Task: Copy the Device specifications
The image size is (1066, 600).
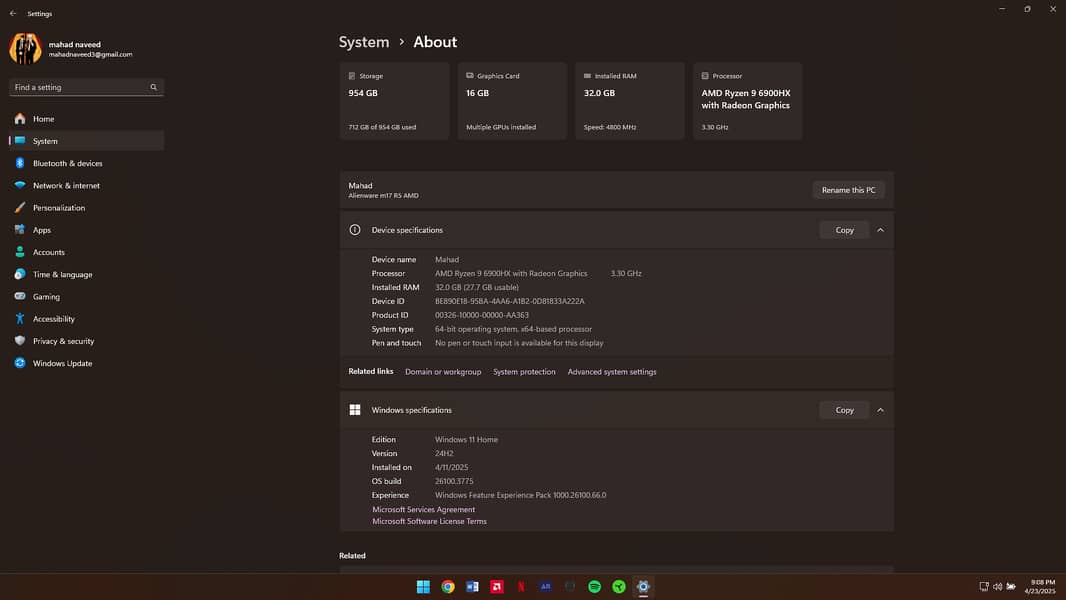Action: [x=844, y=230]
